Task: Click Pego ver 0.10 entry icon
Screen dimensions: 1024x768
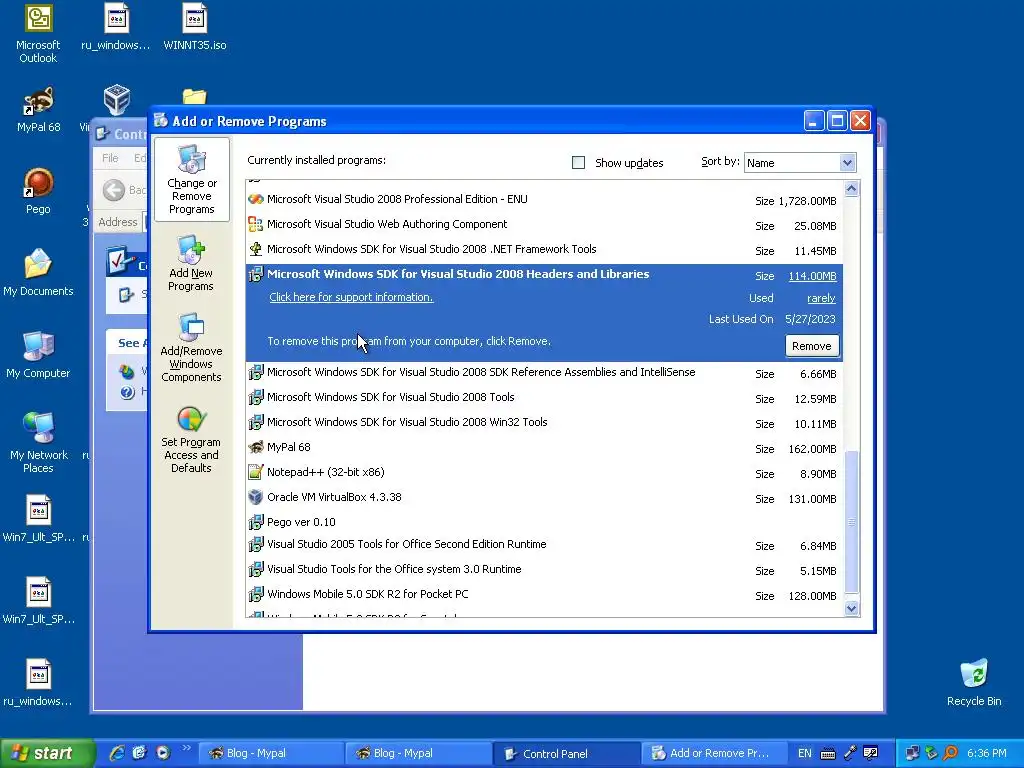Action: pyautogui.click(x=255, y=522)
